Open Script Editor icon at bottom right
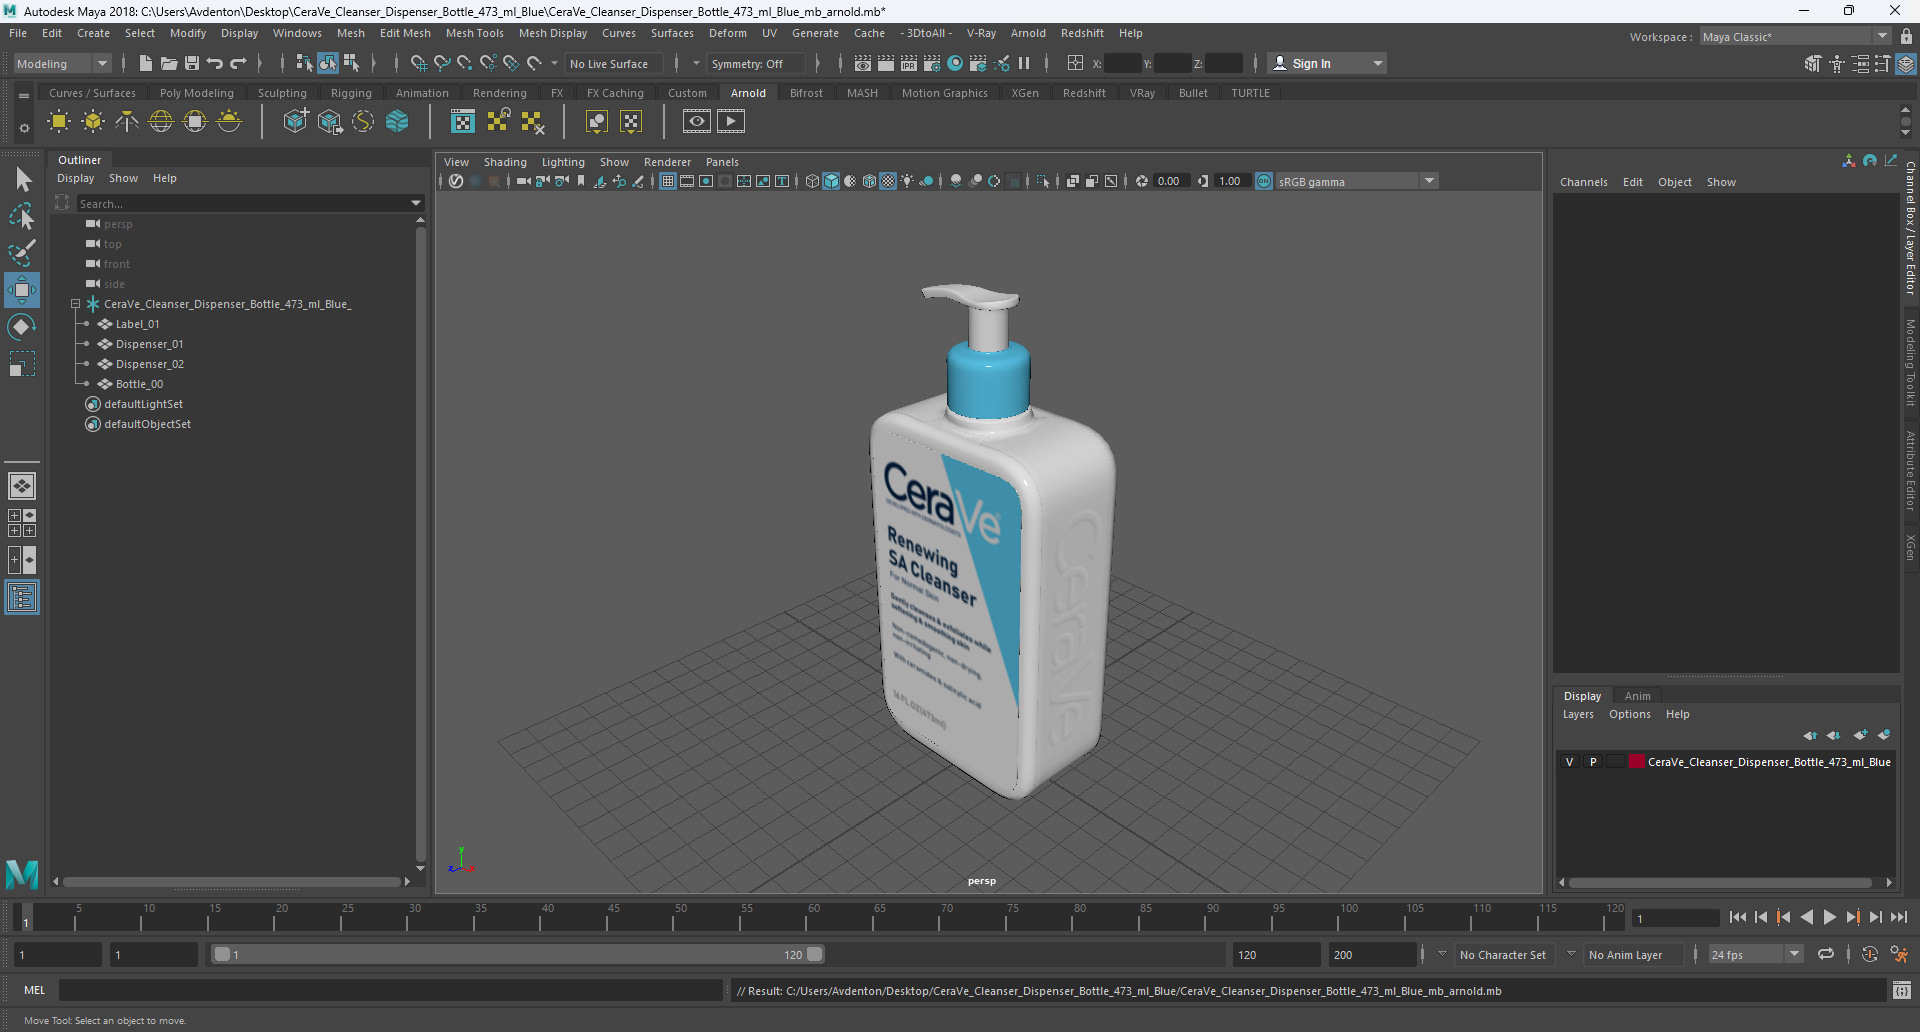Image resolution: width=1920 pixels, height=1032 pixels. click(1902, 991)
